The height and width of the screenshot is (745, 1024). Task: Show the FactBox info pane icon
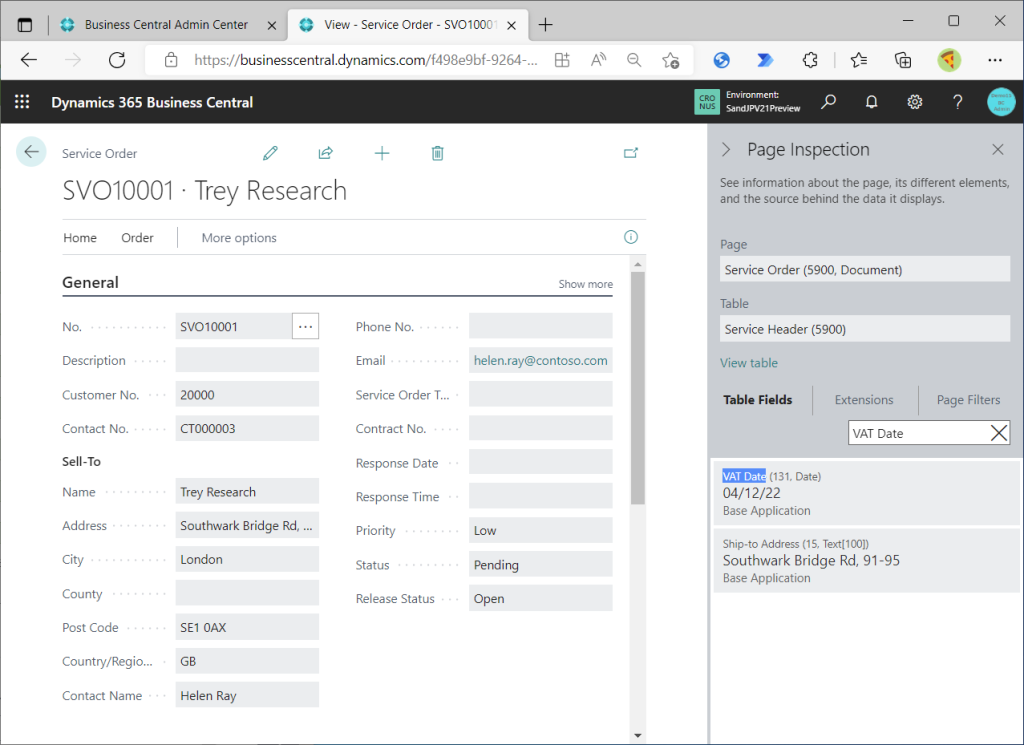tap(631, 237)
